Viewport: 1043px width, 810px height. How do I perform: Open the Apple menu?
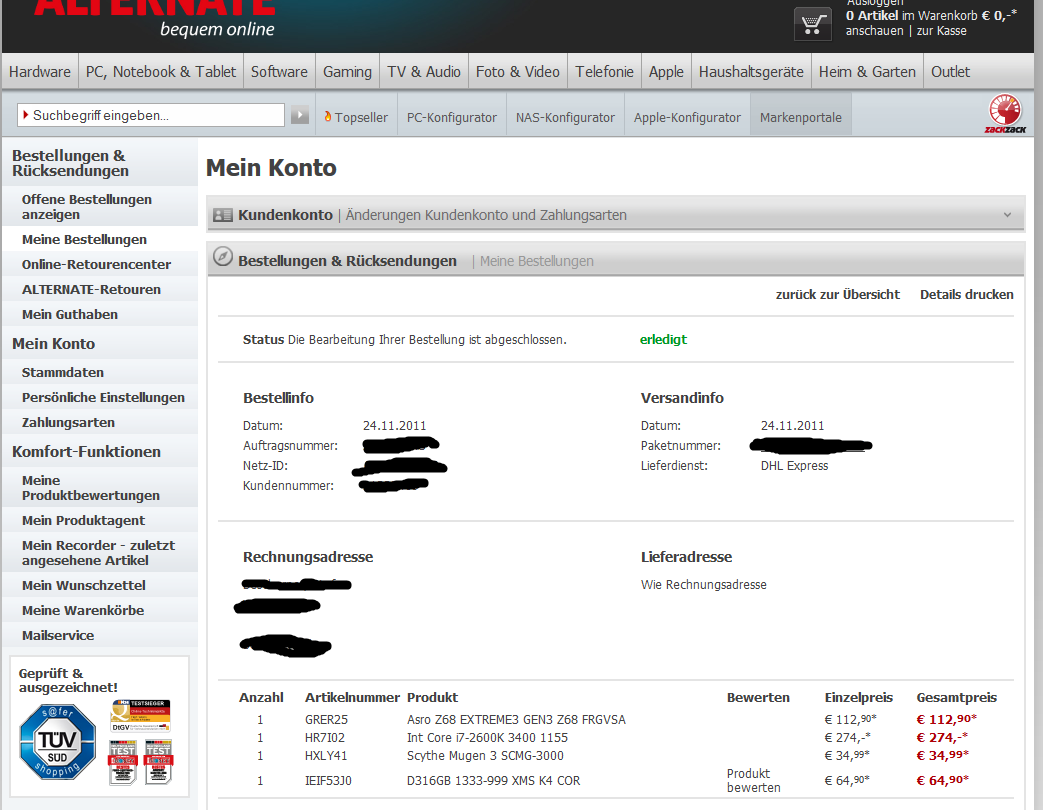coord(666,72)
